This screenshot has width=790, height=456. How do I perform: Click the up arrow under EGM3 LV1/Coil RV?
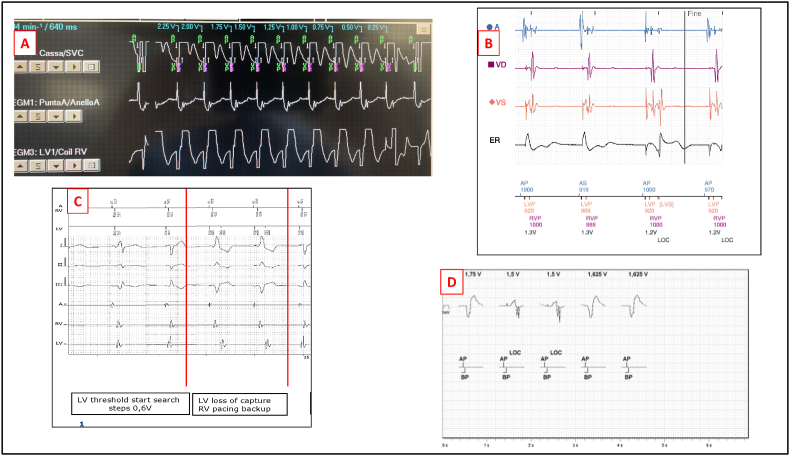click(23, 163)
